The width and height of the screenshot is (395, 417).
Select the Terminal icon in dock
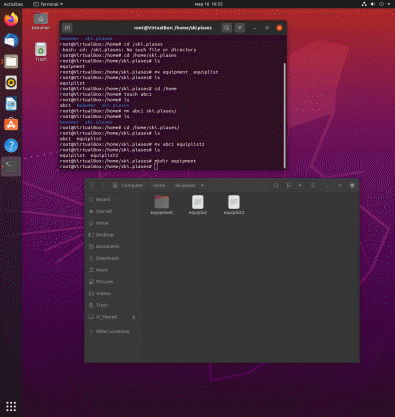(x=11, y=166)
